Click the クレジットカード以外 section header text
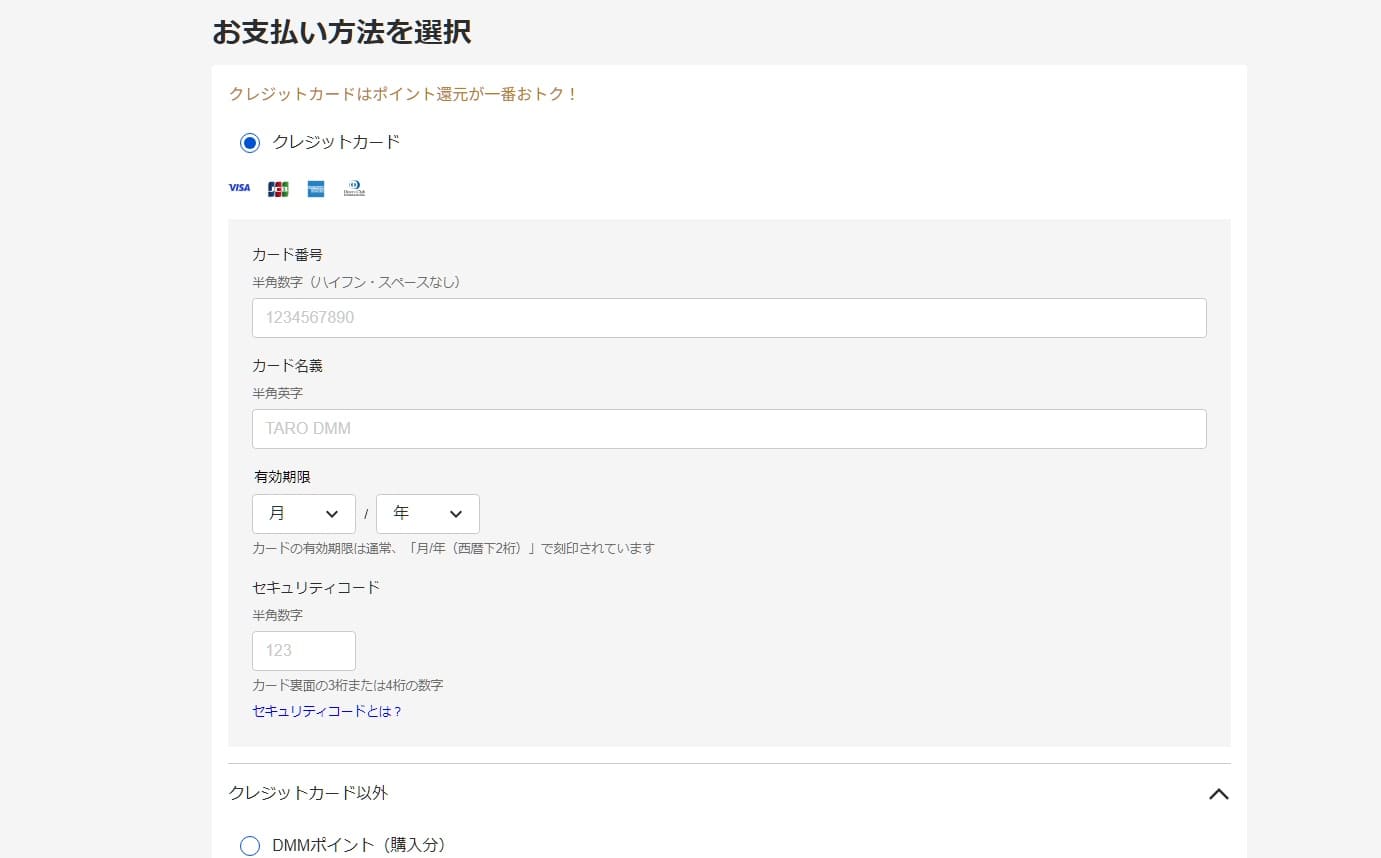 click(x=308, y=793)
